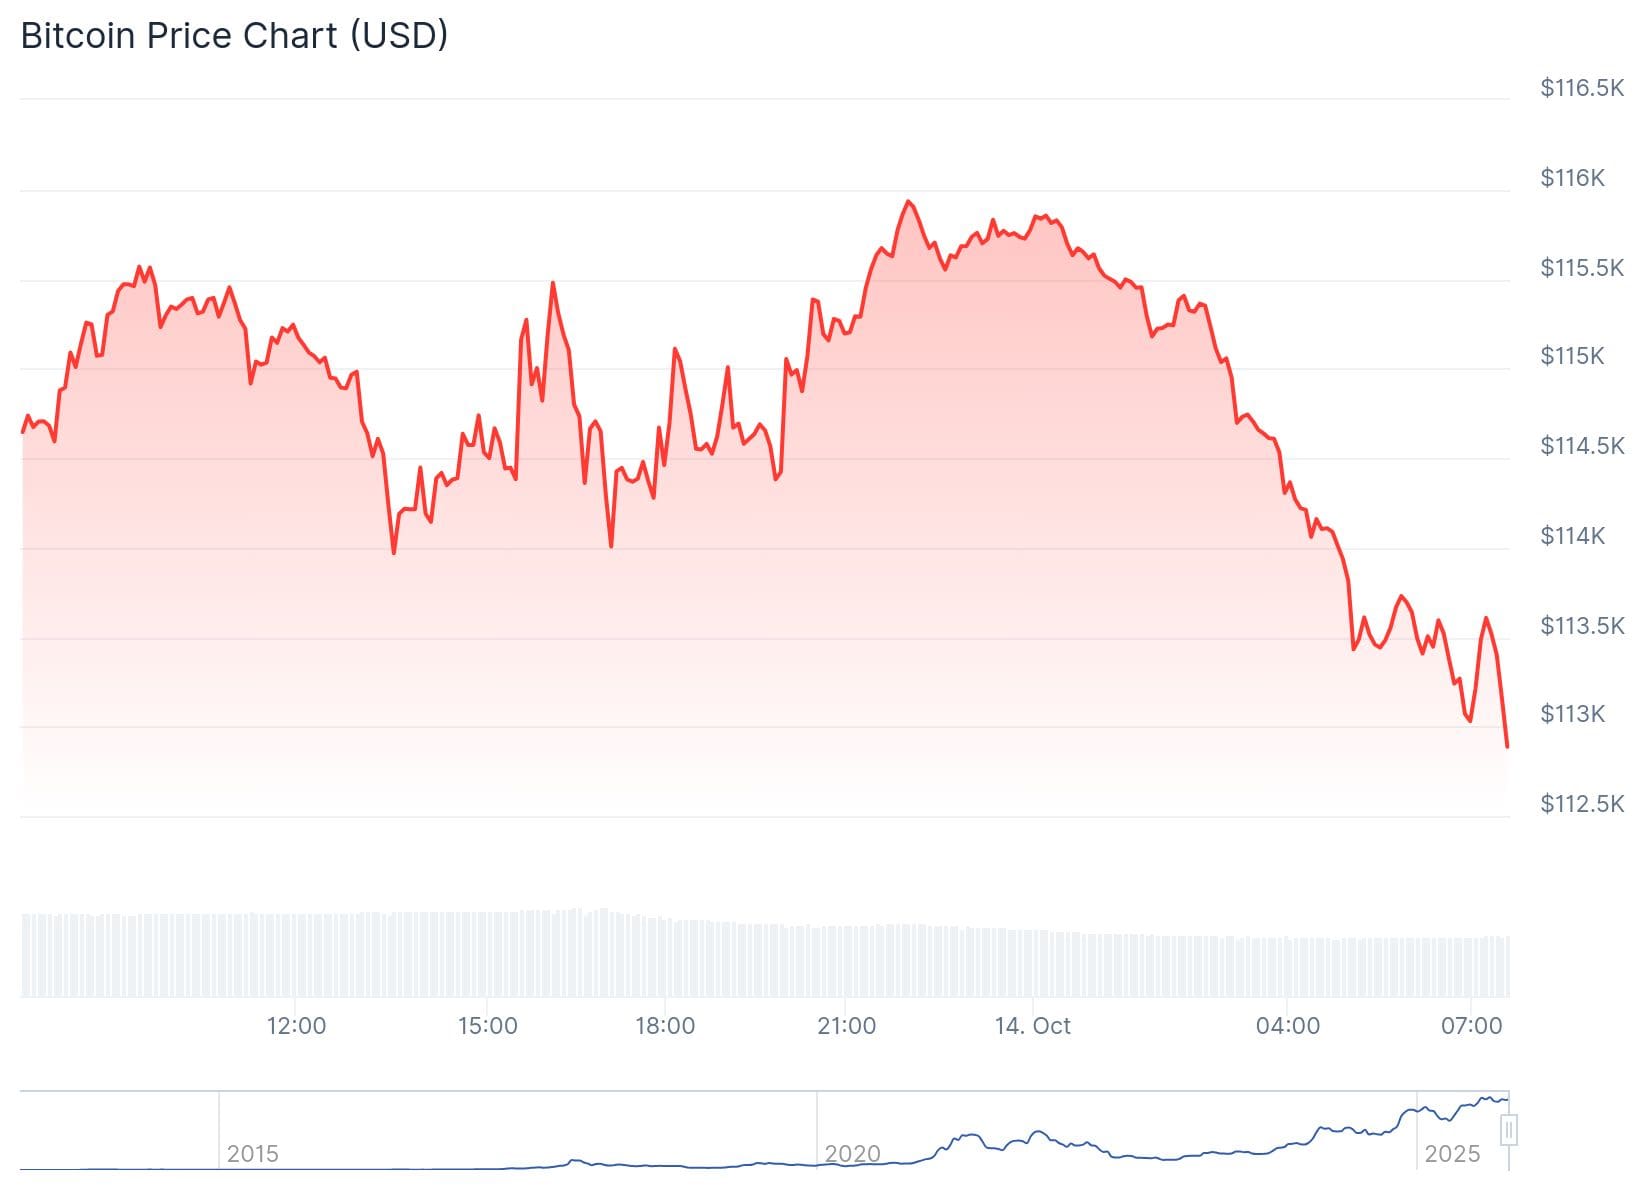Image resolution: width=1644 pixels, height=1200 pixels.
Task: Click the $114K price label
Action: tap(1572, 536)
